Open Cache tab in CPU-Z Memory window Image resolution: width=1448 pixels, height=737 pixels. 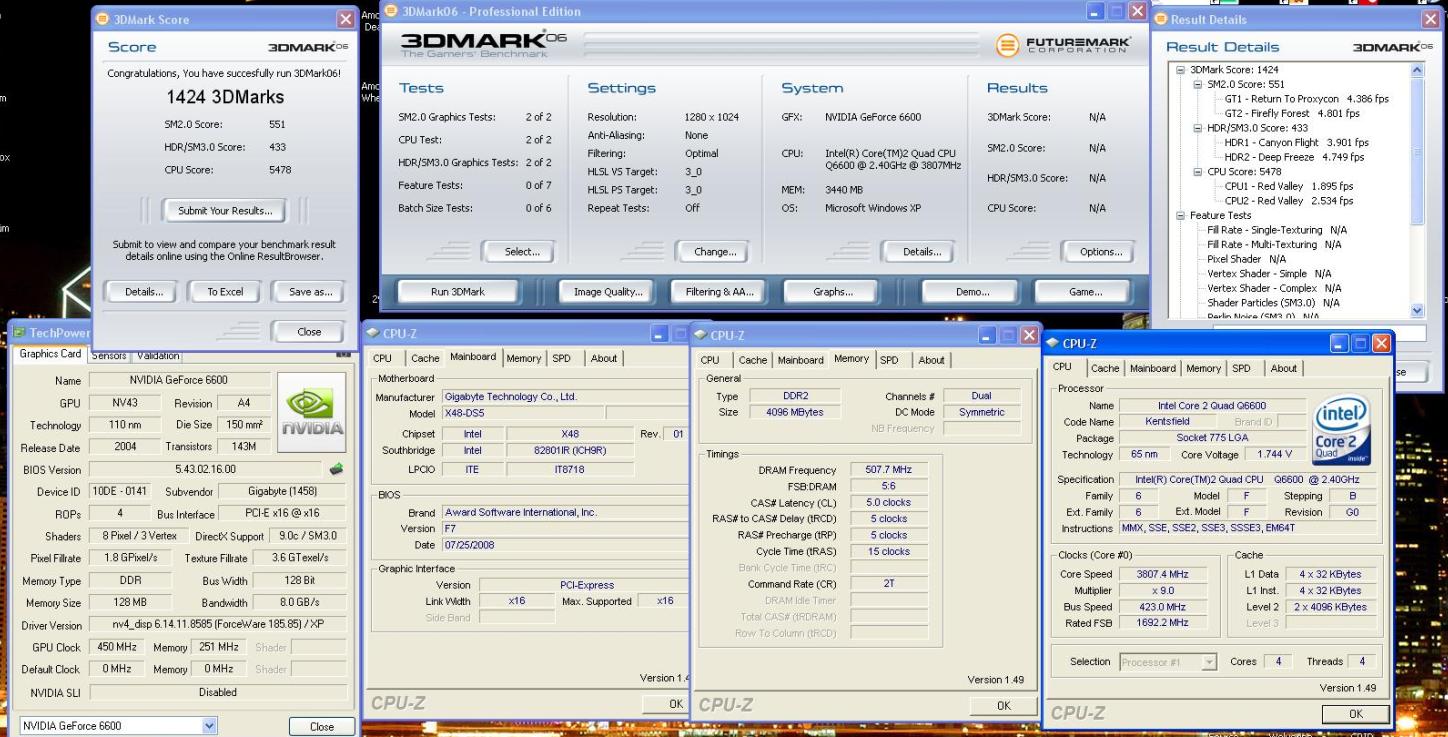tap(753, 360)
